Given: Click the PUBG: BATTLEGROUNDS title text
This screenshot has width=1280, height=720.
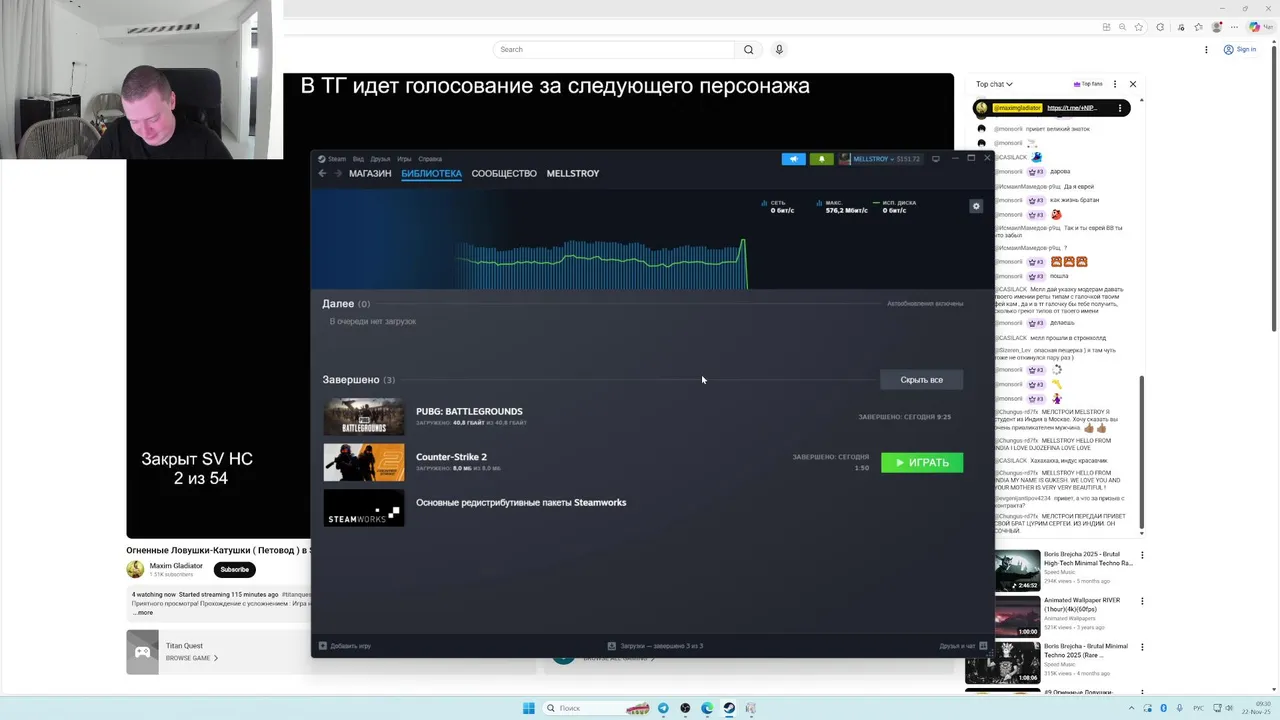Looking at the screenshot, I should pos(469,411).
